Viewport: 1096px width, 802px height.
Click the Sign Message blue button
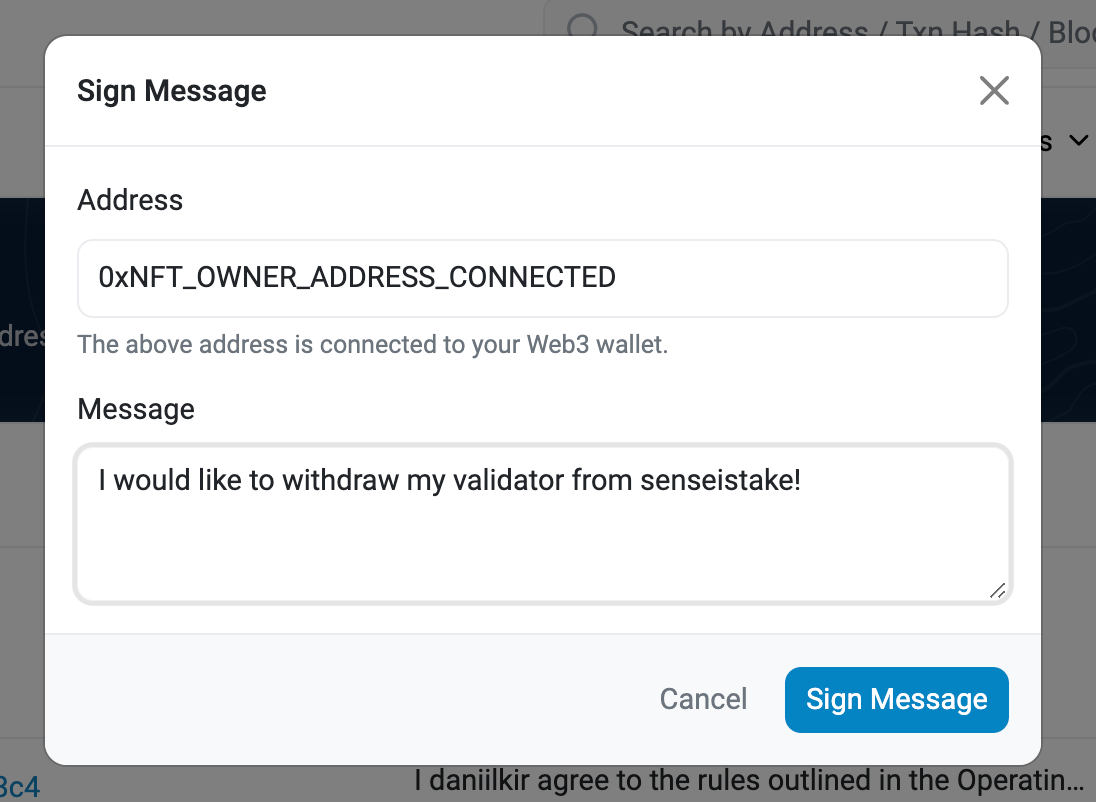pyautogui.click(x=896, y=699)
